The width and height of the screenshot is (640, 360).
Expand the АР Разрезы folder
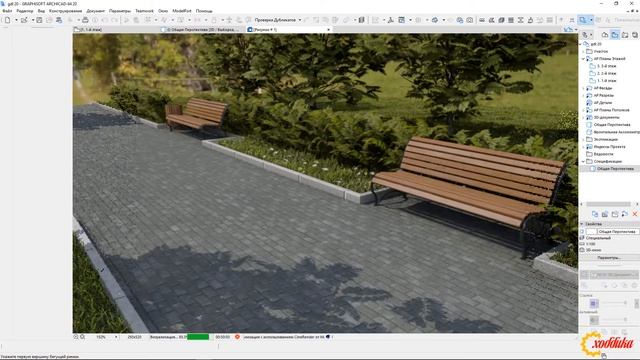coord(584,96)
